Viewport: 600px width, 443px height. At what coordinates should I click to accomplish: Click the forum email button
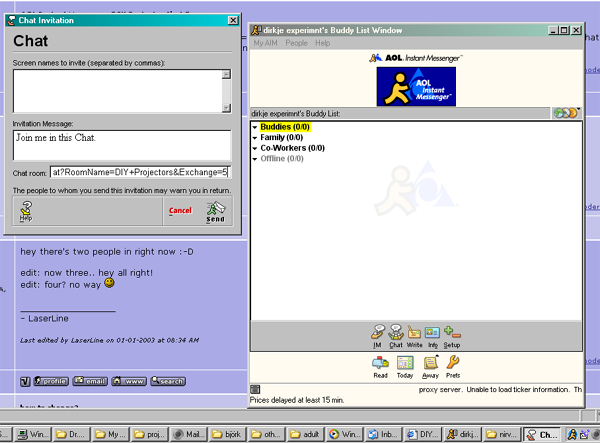(90, 381)
